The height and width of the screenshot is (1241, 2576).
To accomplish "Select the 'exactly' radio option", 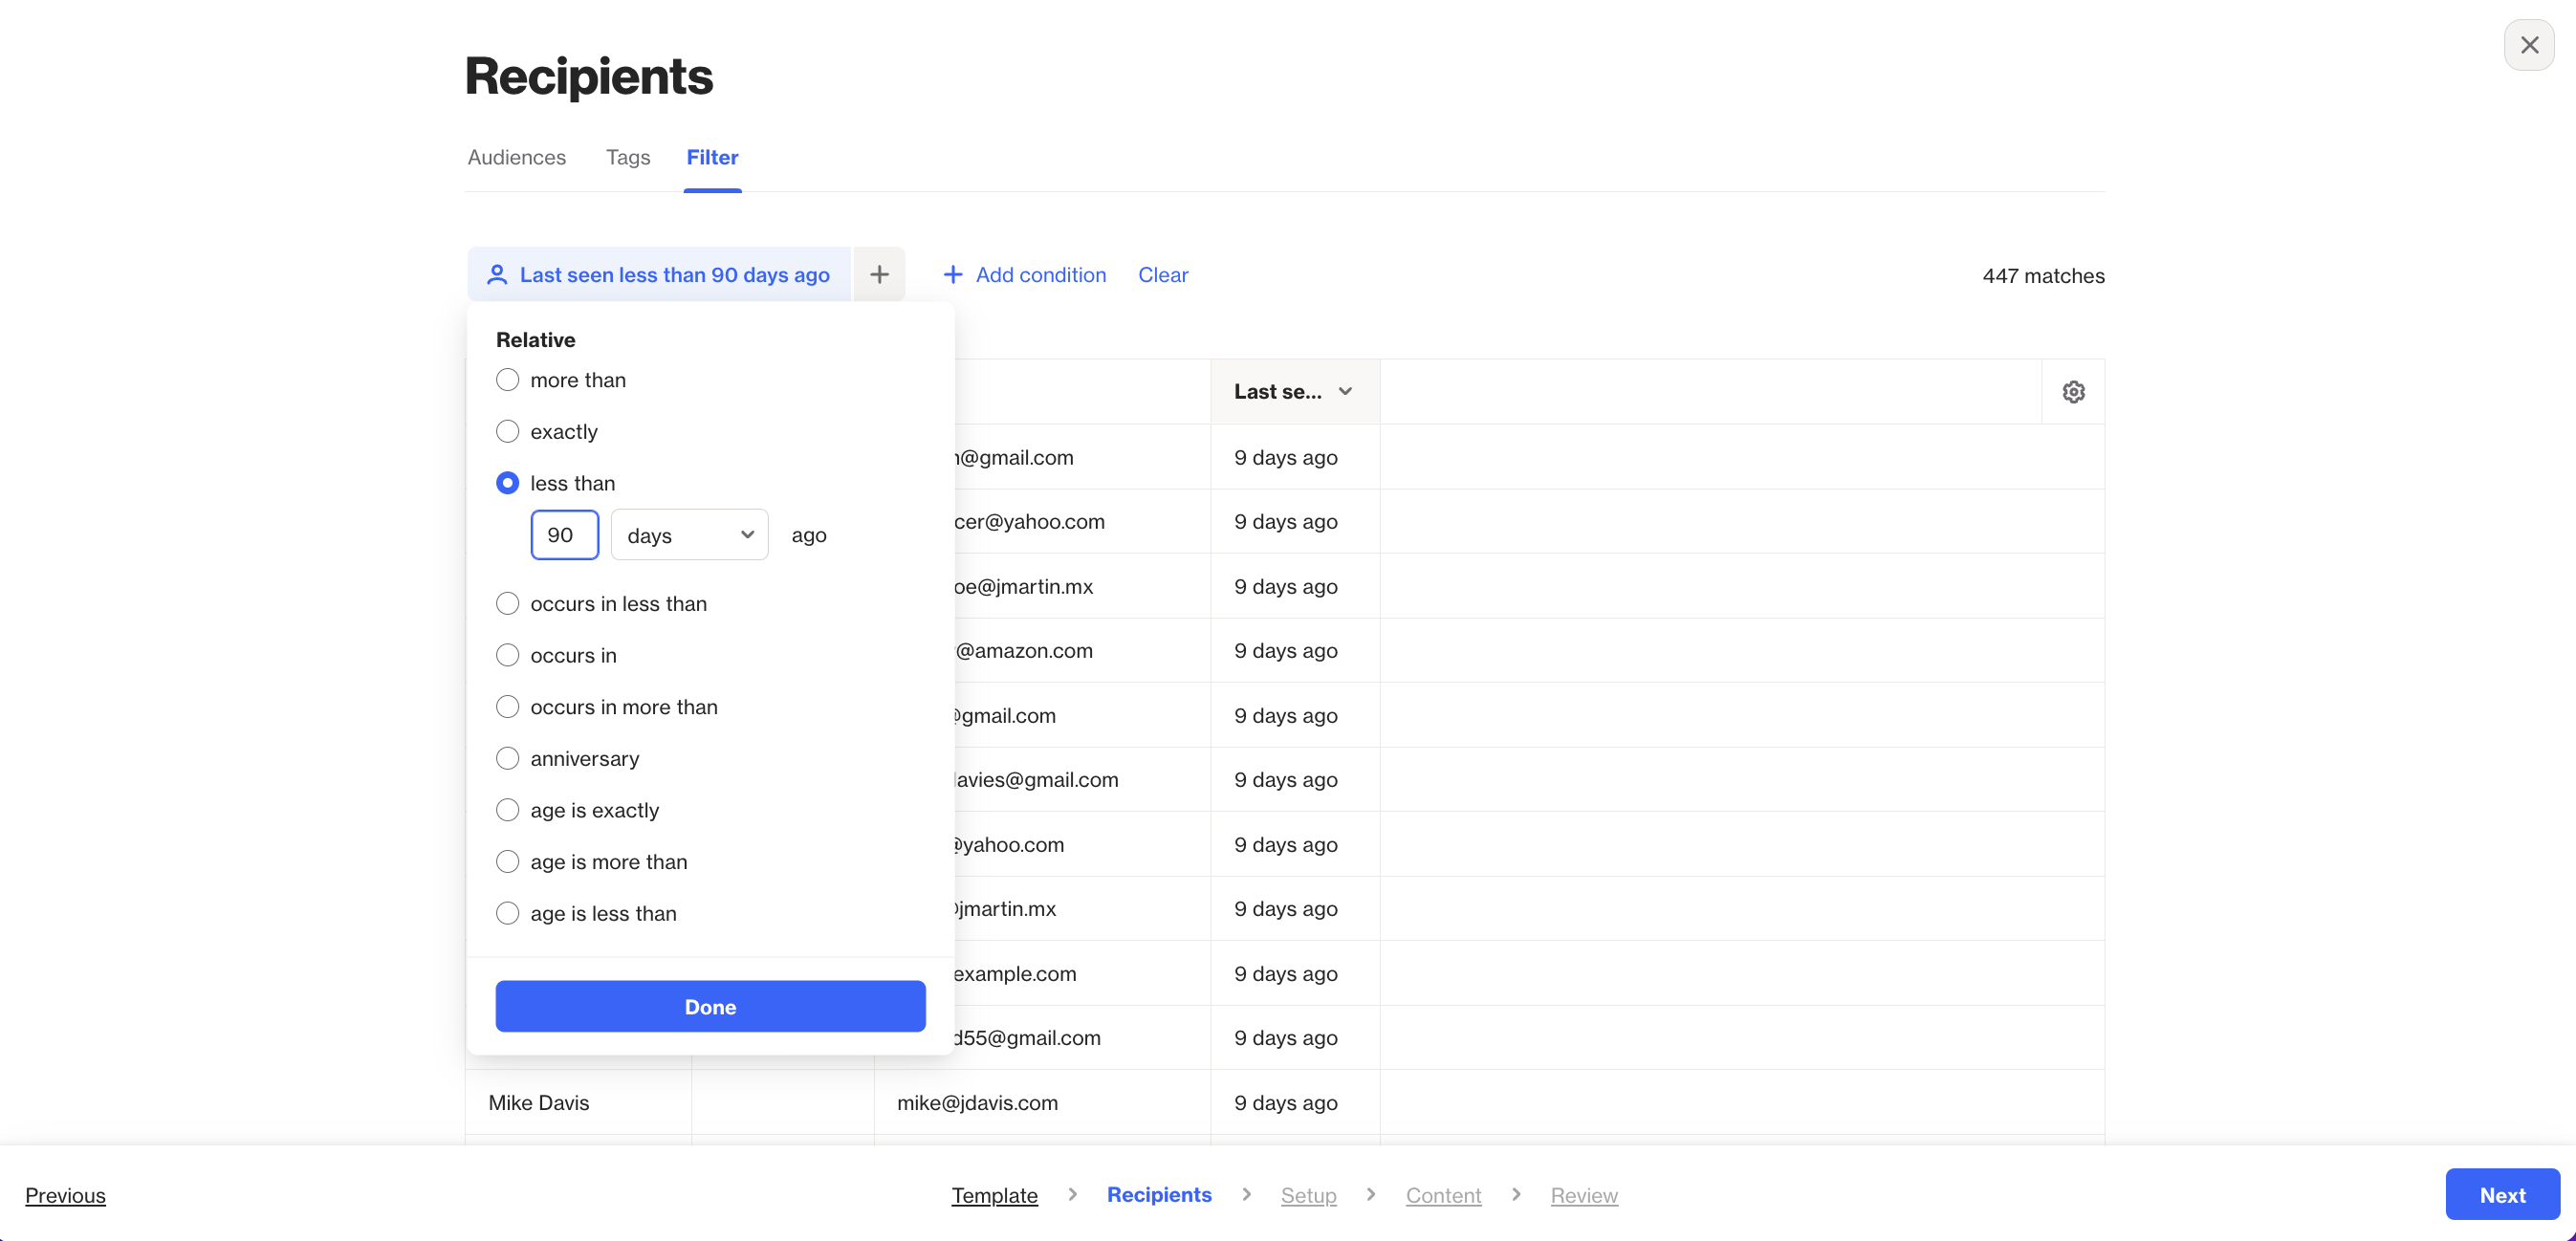I will click(508, 431).
